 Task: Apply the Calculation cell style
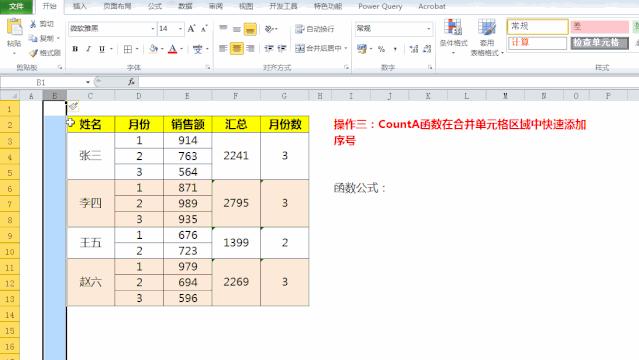point(538,42)
